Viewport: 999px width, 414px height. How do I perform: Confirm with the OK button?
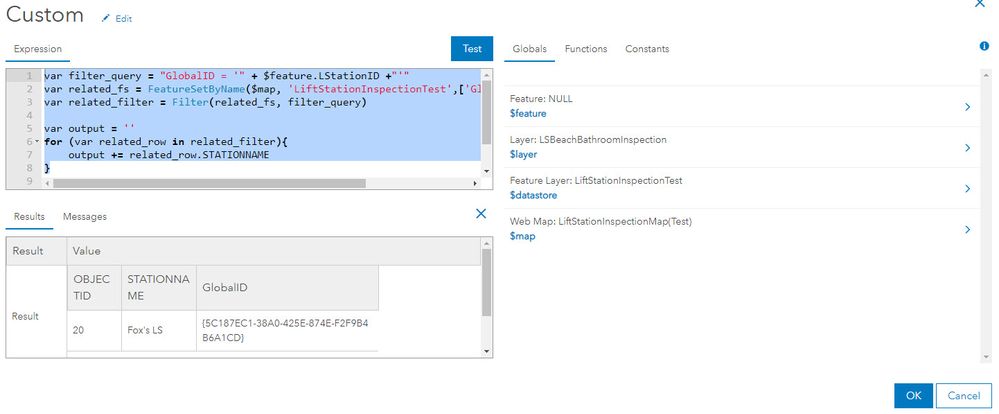tap(913, 395)
